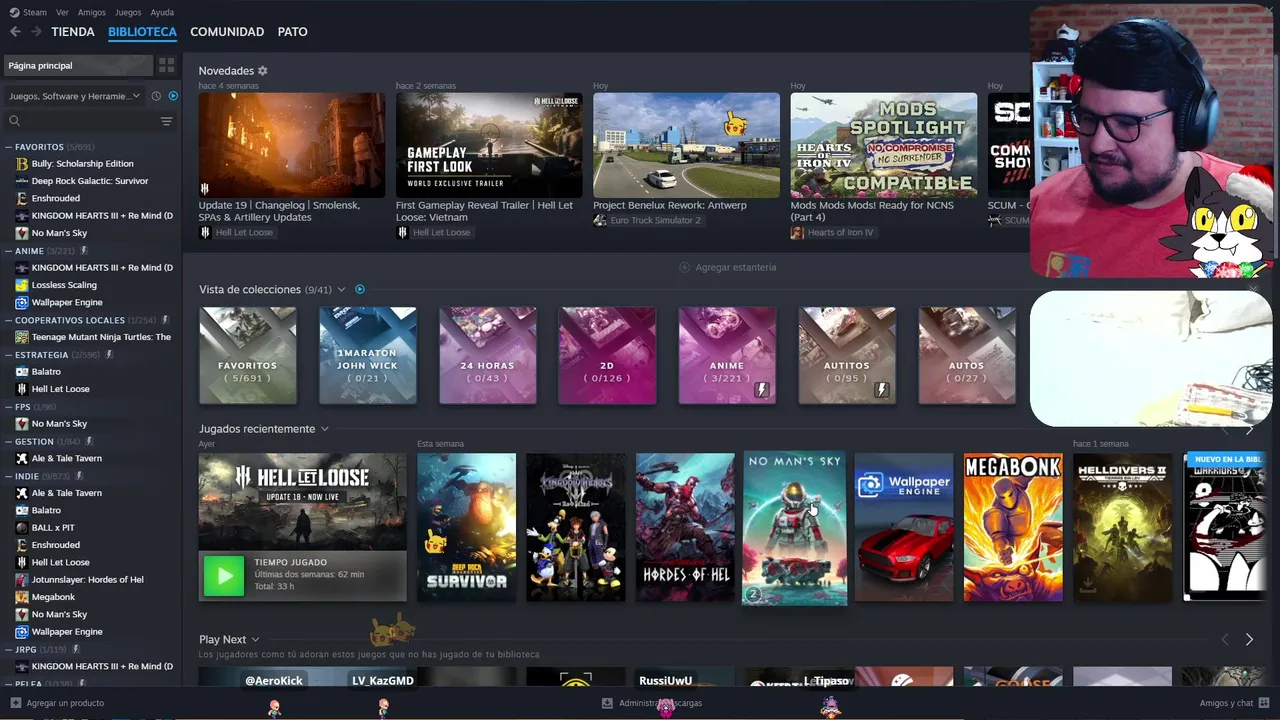Click the Steam logo in menu bar
1280x720 pixels.
tap(14, 12)
